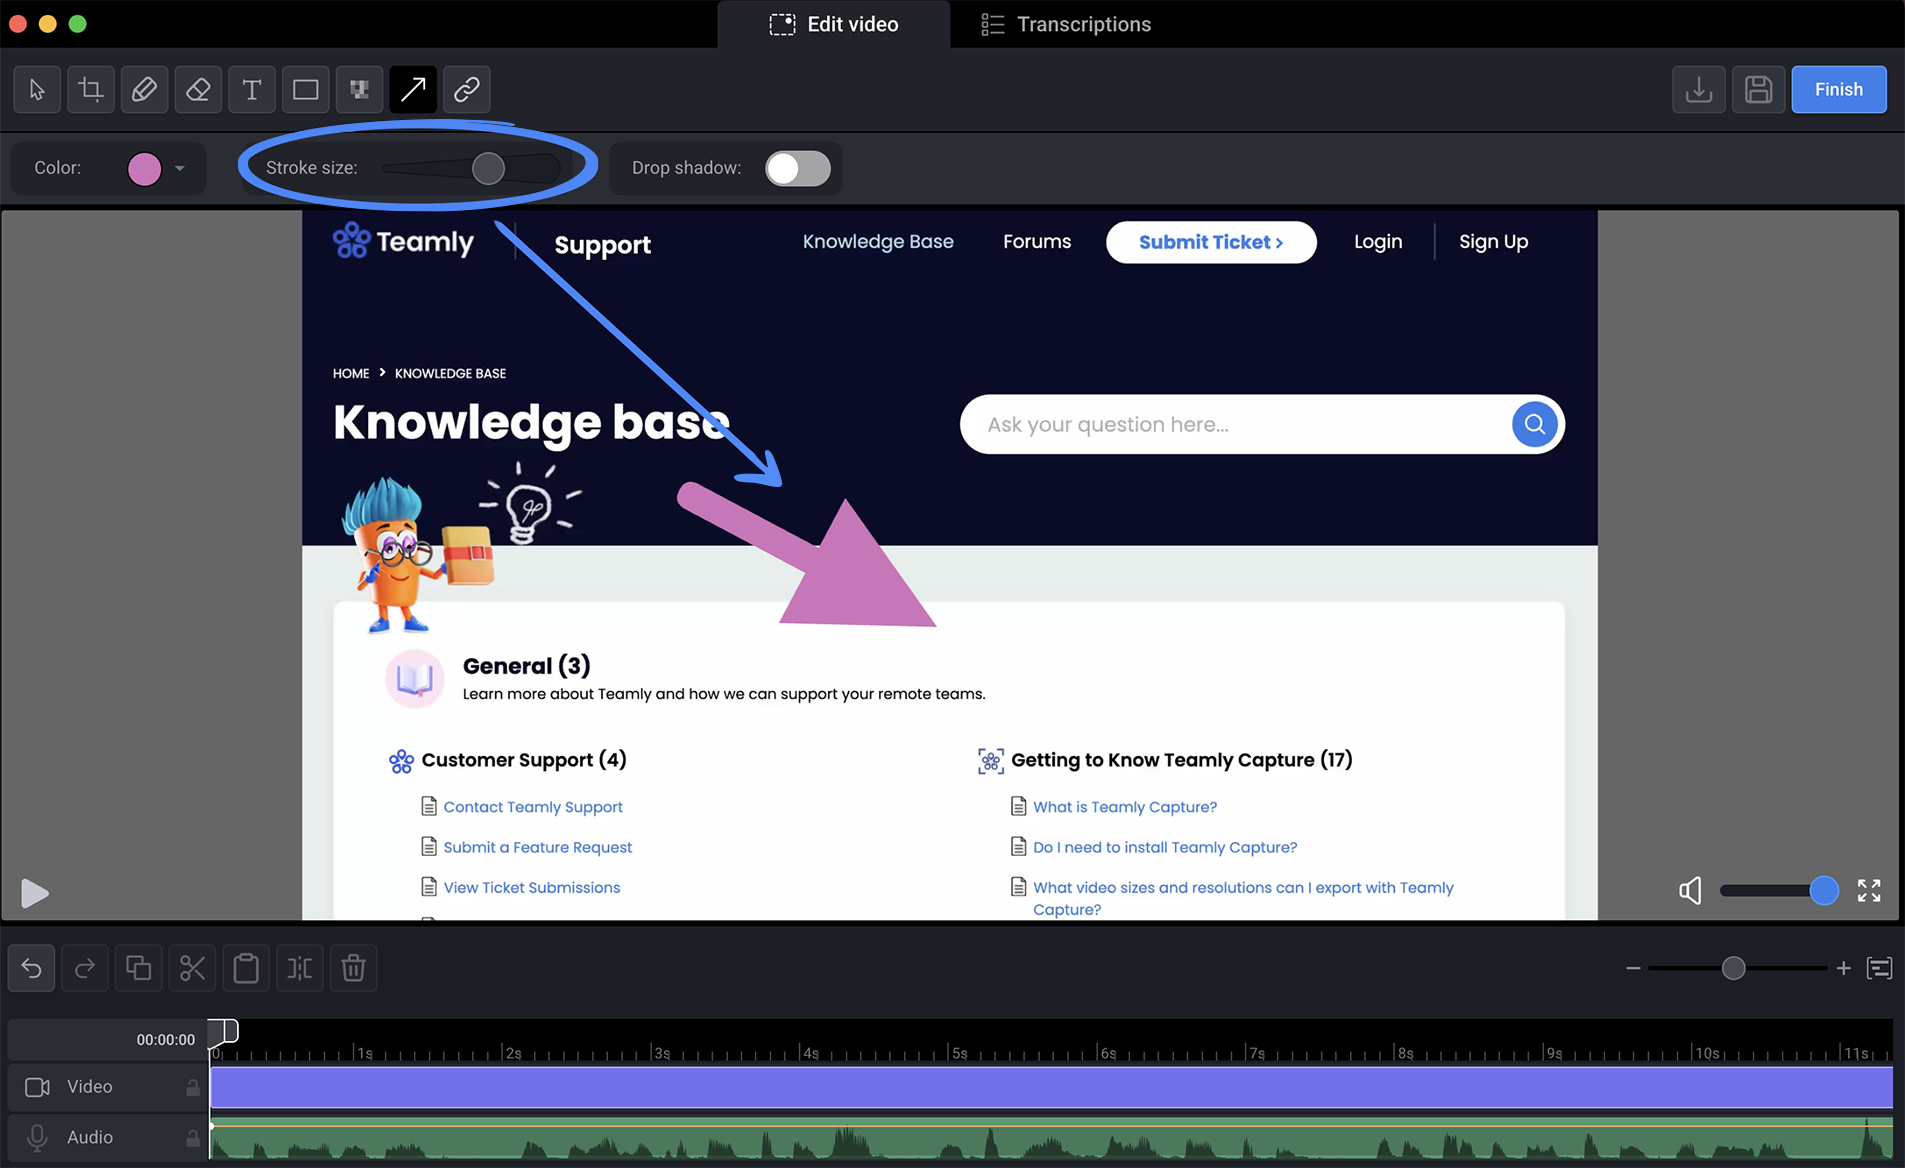
Task: Undo the last edit
Action: pyautogui.click(x=31, y=968)
